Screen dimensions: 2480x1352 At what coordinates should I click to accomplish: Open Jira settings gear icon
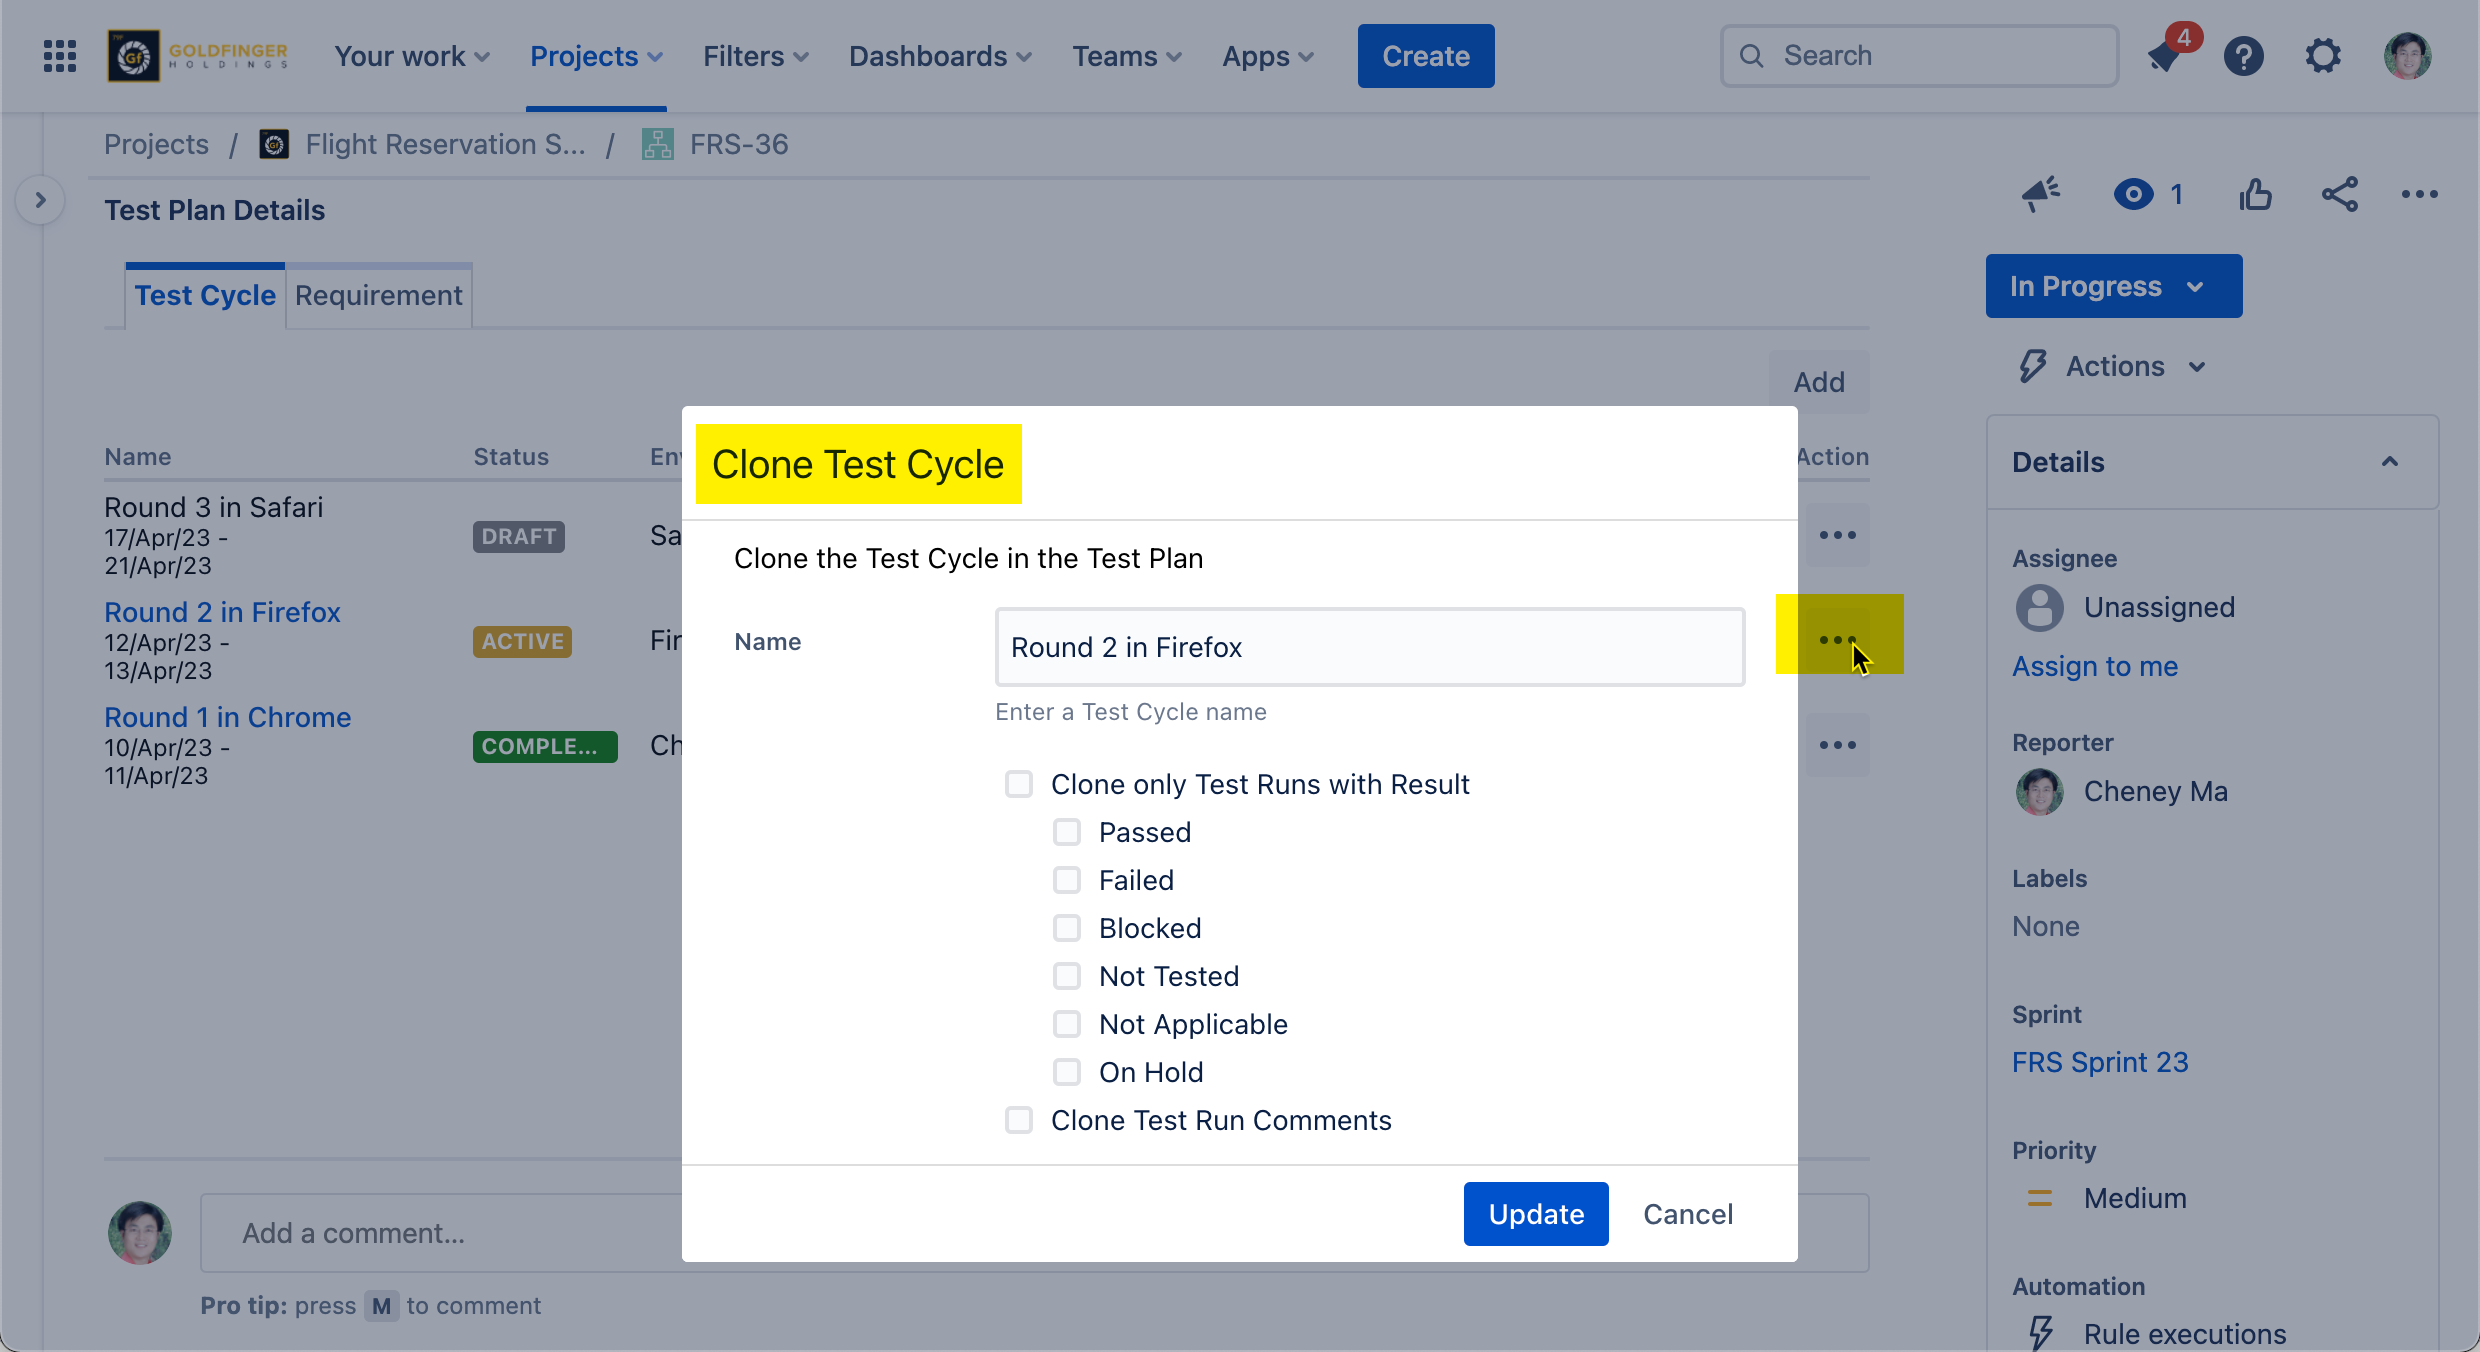point(2323,56)
